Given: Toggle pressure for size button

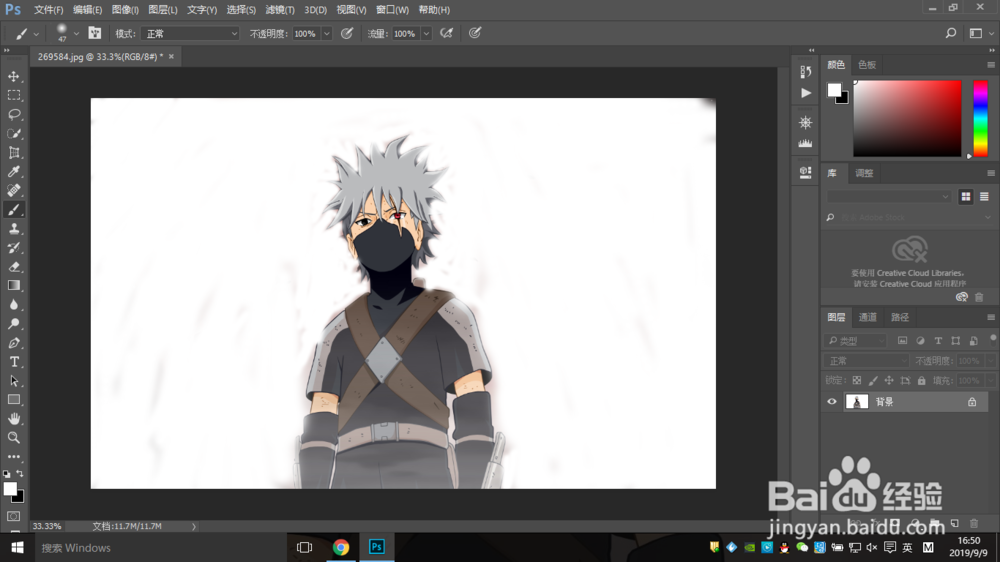Looking at the screenshot, I should click(x=474, y=33).
